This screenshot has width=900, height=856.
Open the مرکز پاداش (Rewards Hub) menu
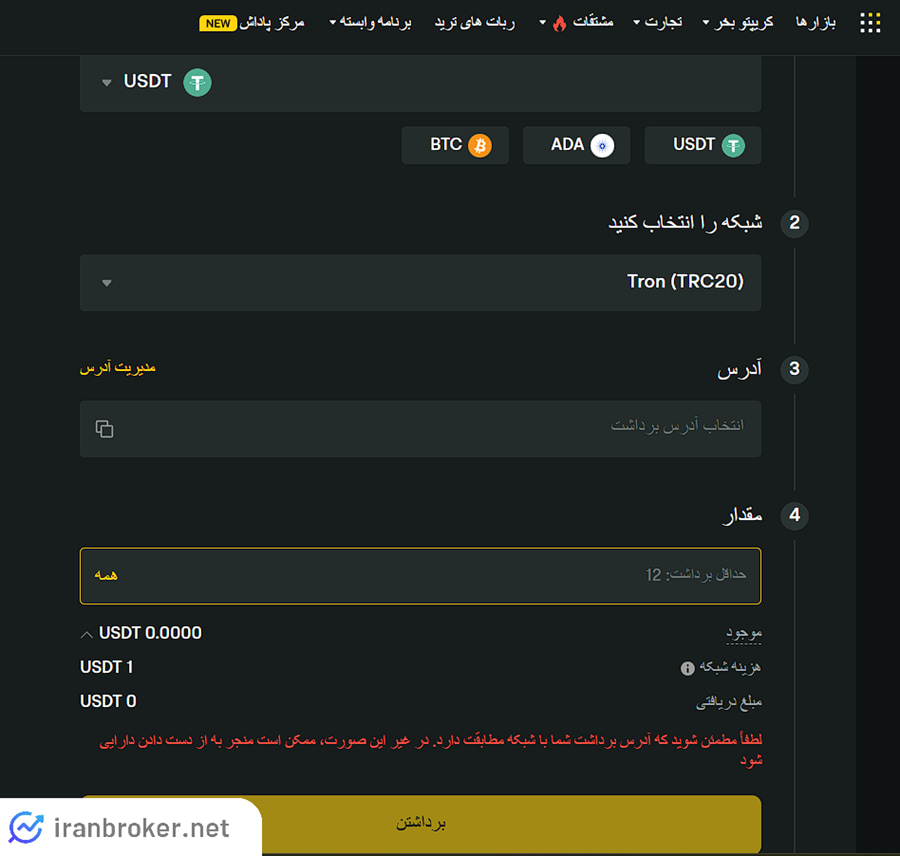[x=271, y=22]
